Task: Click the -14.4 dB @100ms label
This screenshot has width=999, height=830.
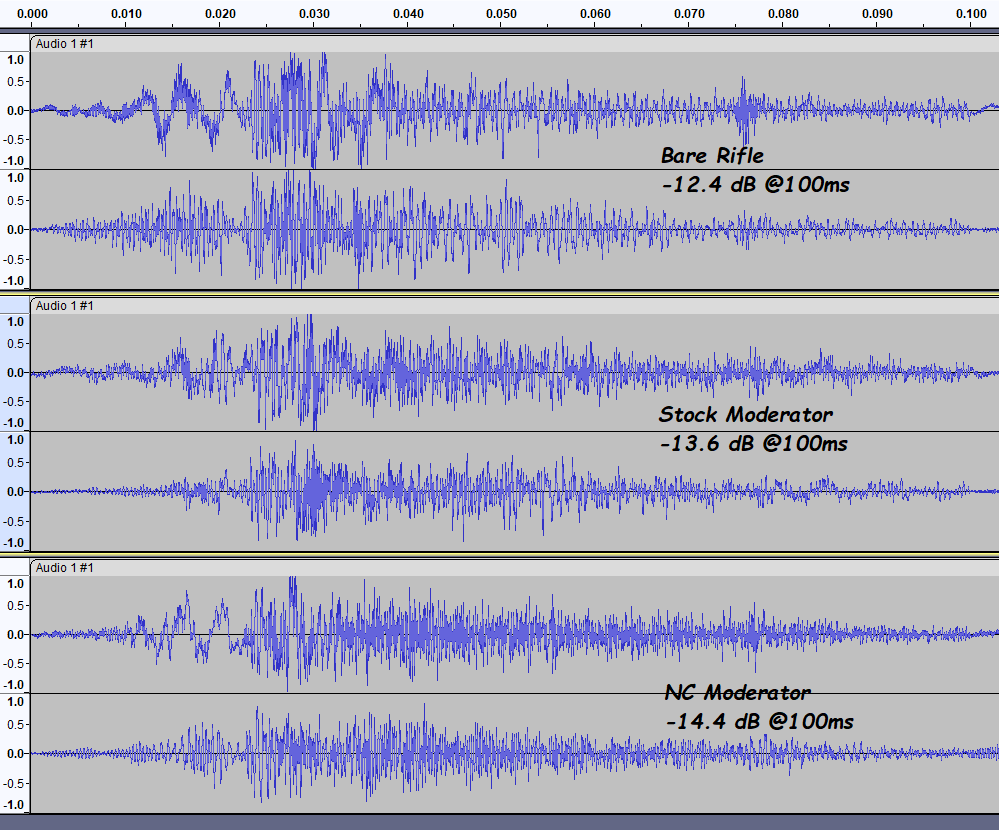Action: 759,721
